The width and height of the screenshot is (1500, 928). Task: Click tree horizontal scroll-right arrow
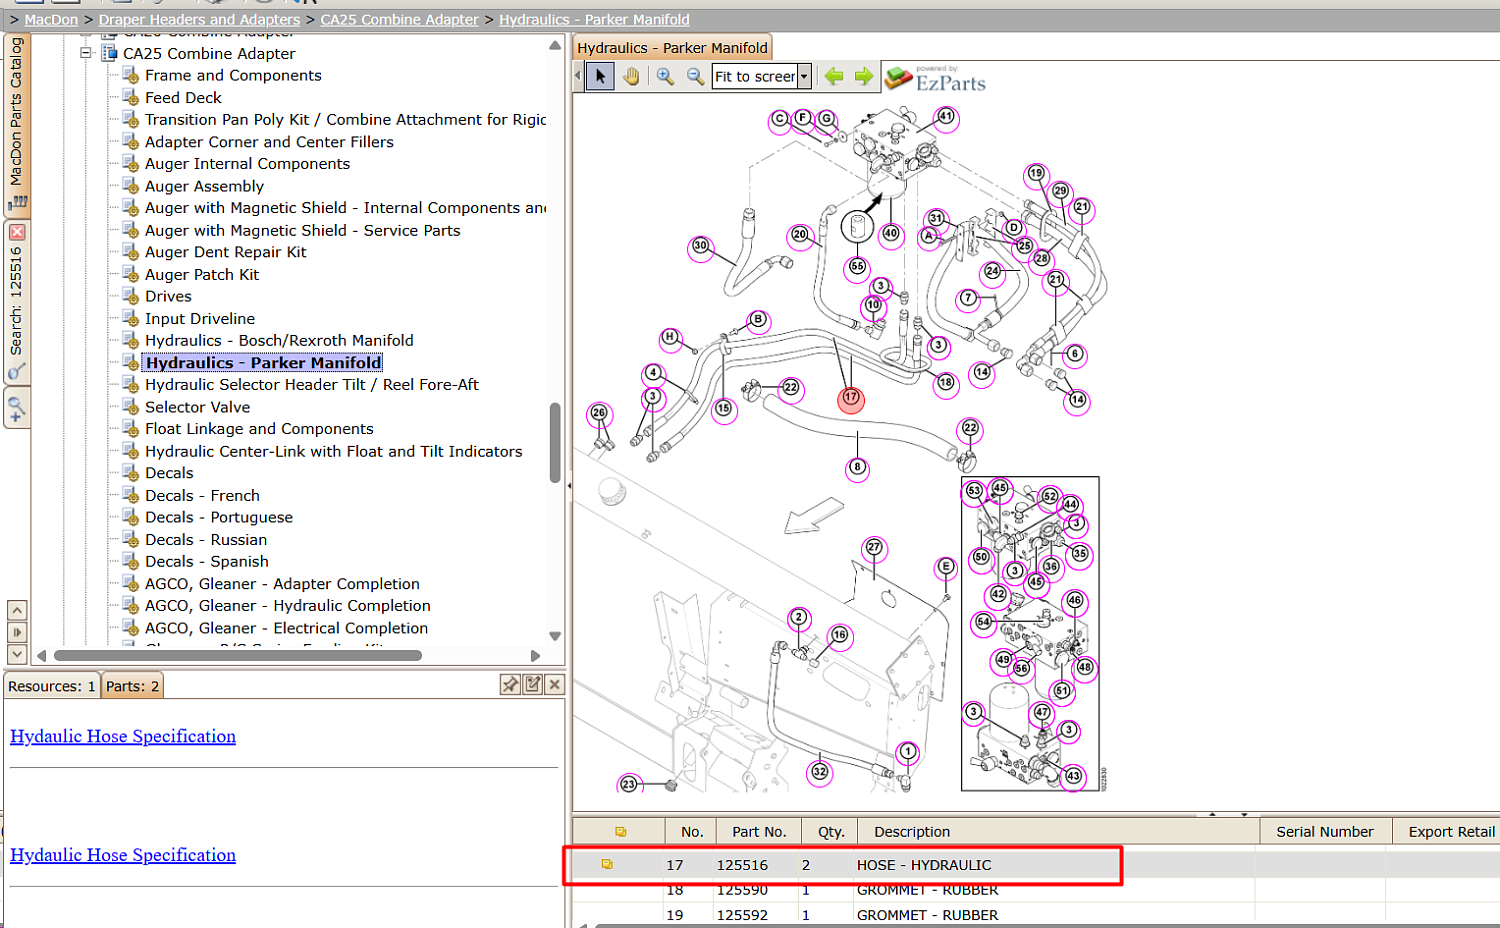pyautogui.click(x=536, y=656)
